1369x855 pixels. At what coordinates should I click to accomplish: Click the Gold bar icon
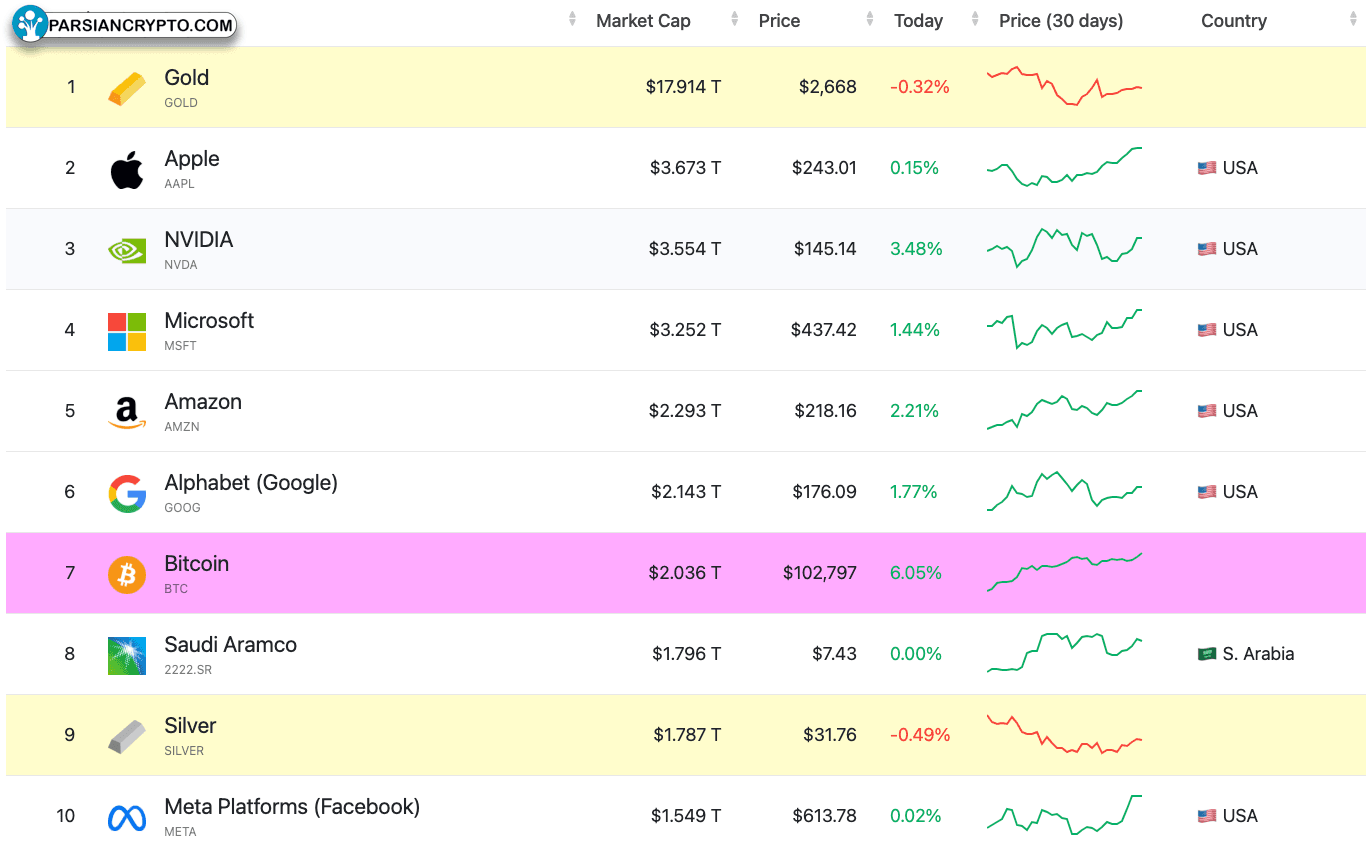coord(127,88)
